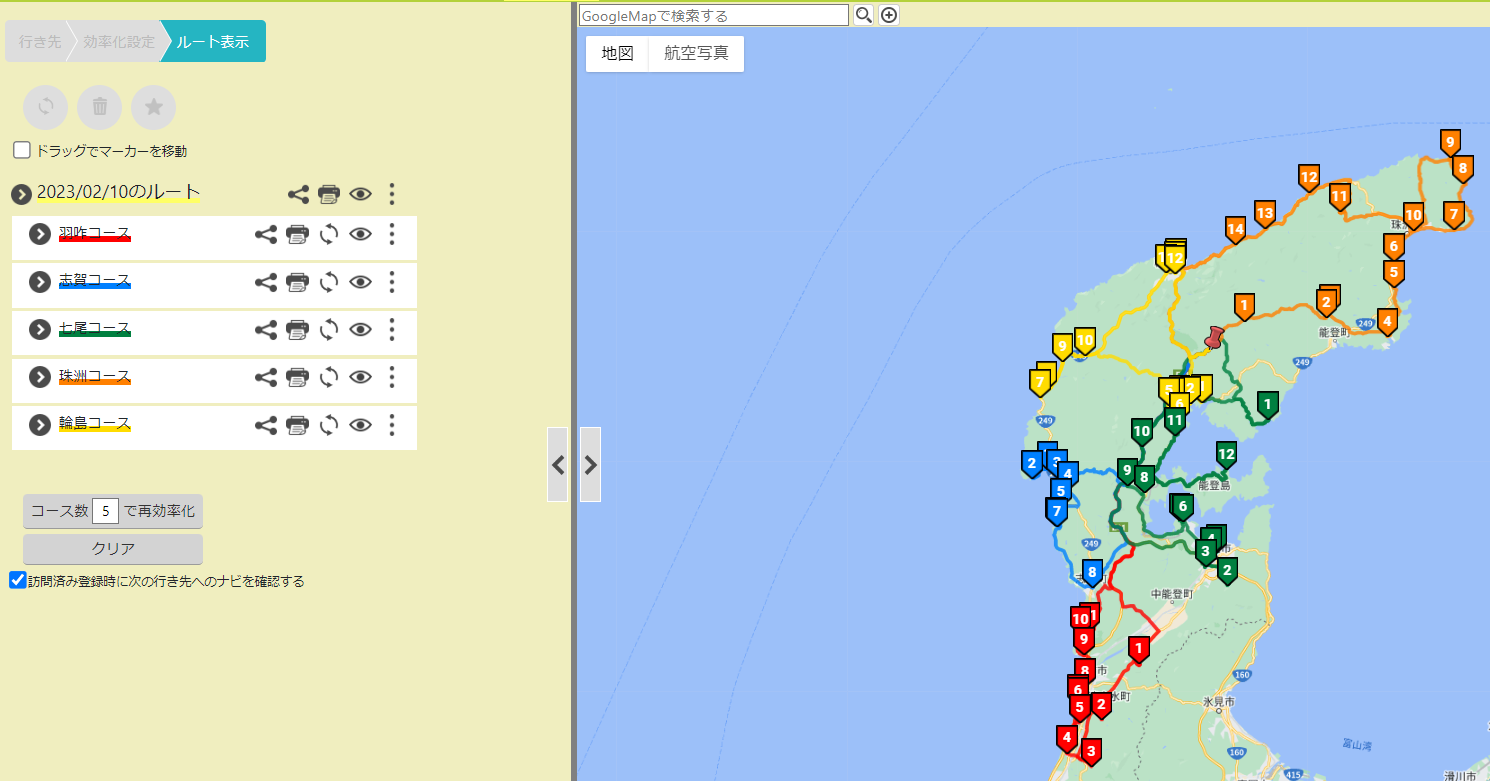Enable ドラッグでマーカーを移動 checkbox

click(x=22, y=150)
